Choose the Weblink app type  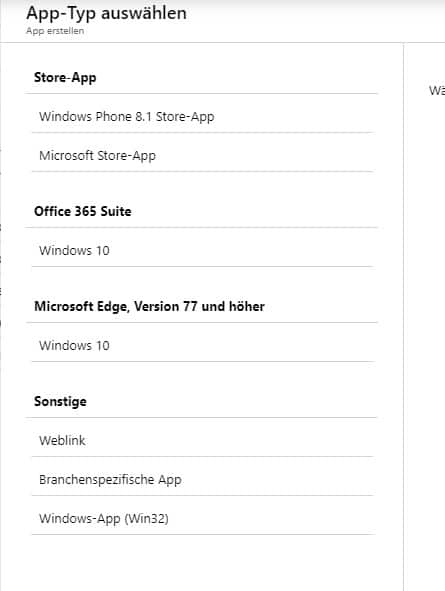point(203,440)
